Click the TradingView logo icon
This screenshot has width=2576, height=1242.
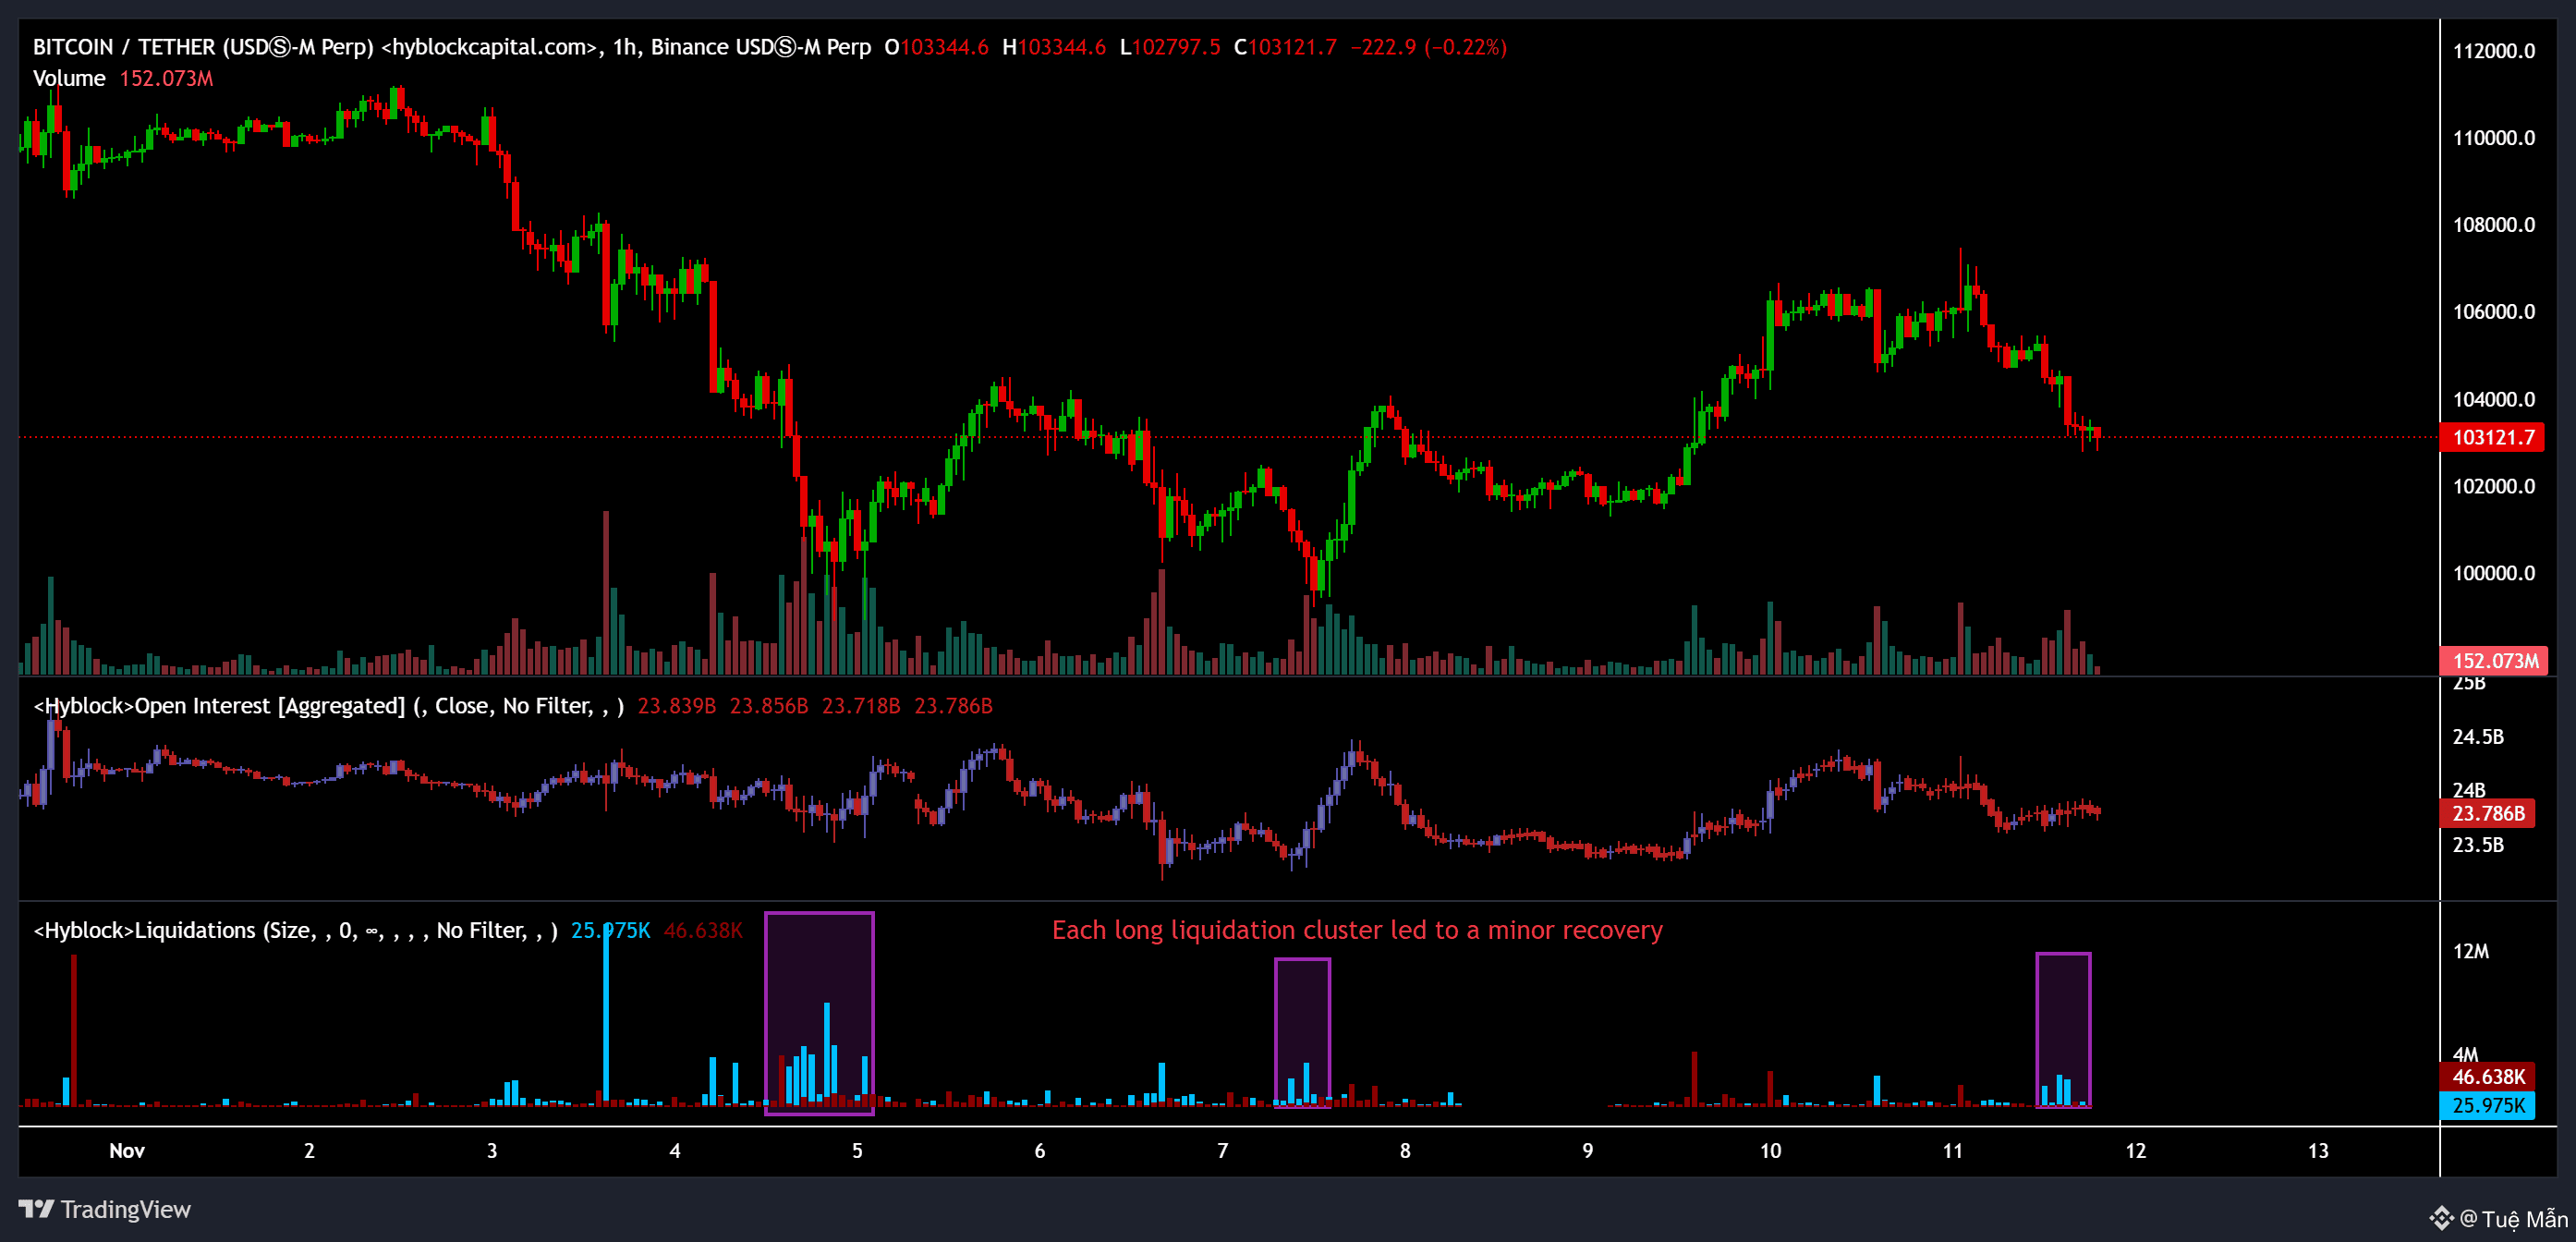click(x=36, y=1209)
